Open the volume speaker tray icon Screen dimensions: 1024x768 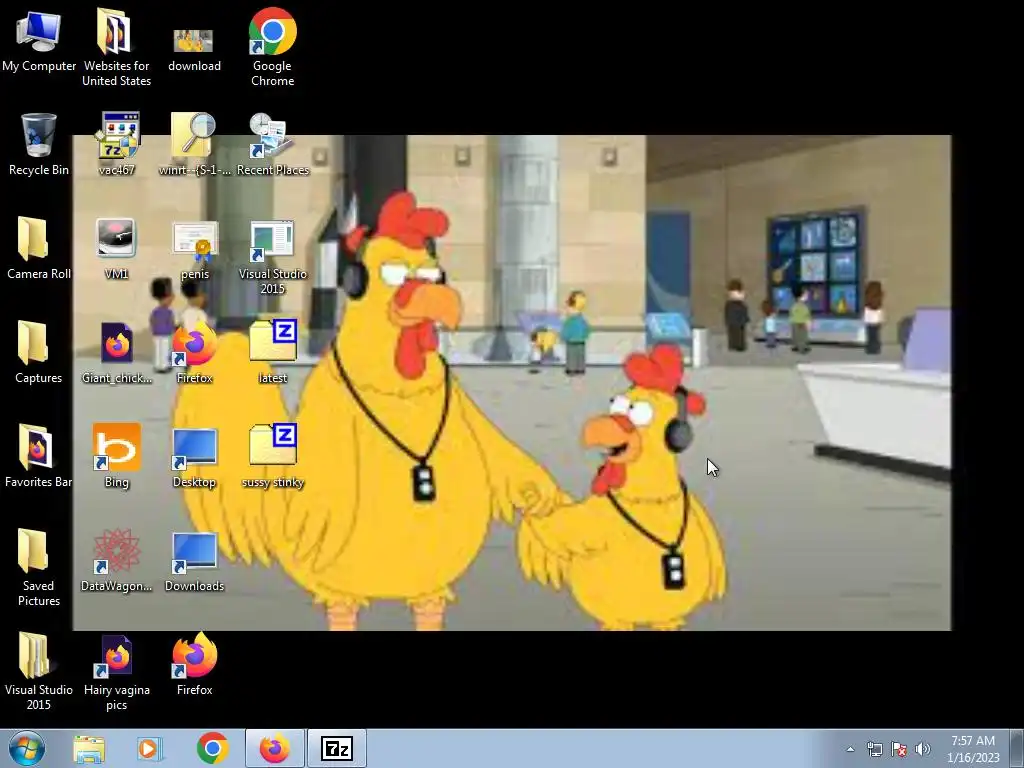point(923,749)
